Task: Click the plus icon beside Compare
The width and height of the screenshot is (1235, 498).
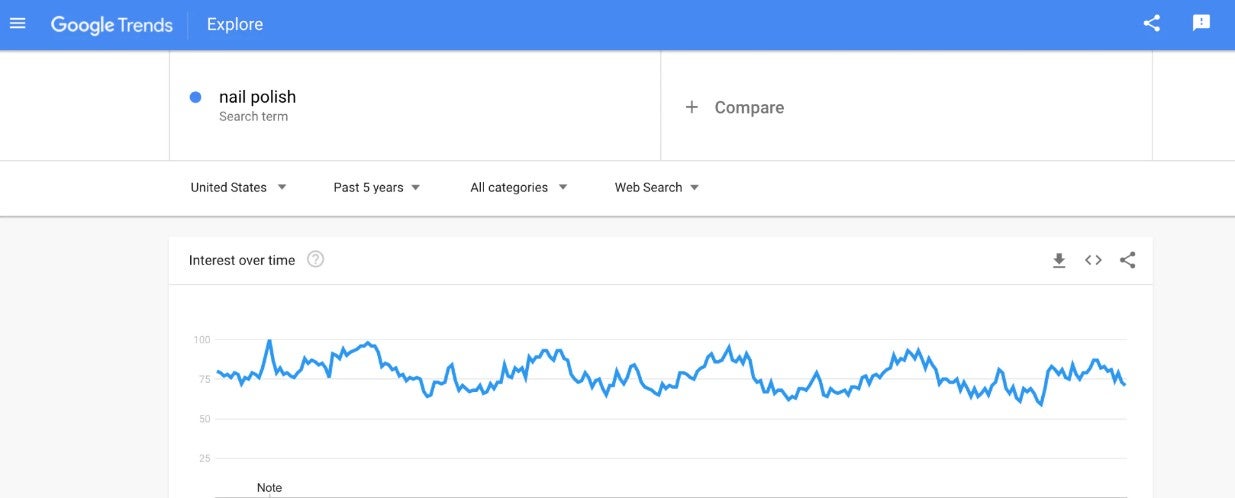Action: coord(691,107)
